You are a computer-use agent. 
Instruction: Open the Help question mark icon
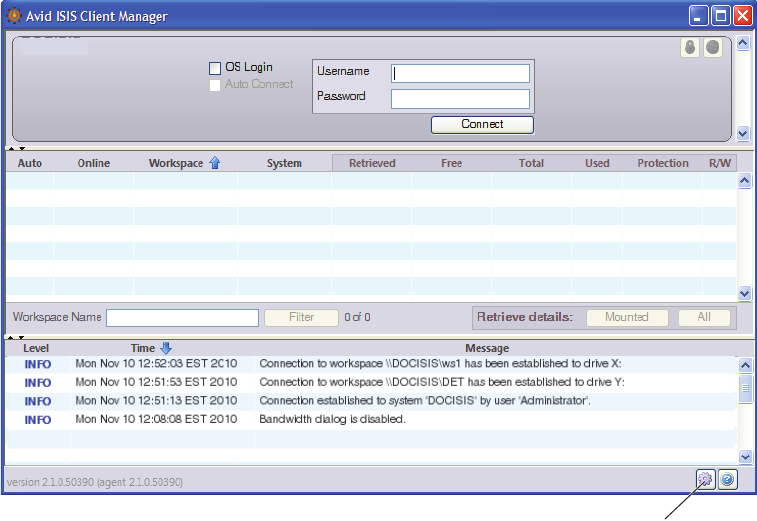click(x=728, y=479)
